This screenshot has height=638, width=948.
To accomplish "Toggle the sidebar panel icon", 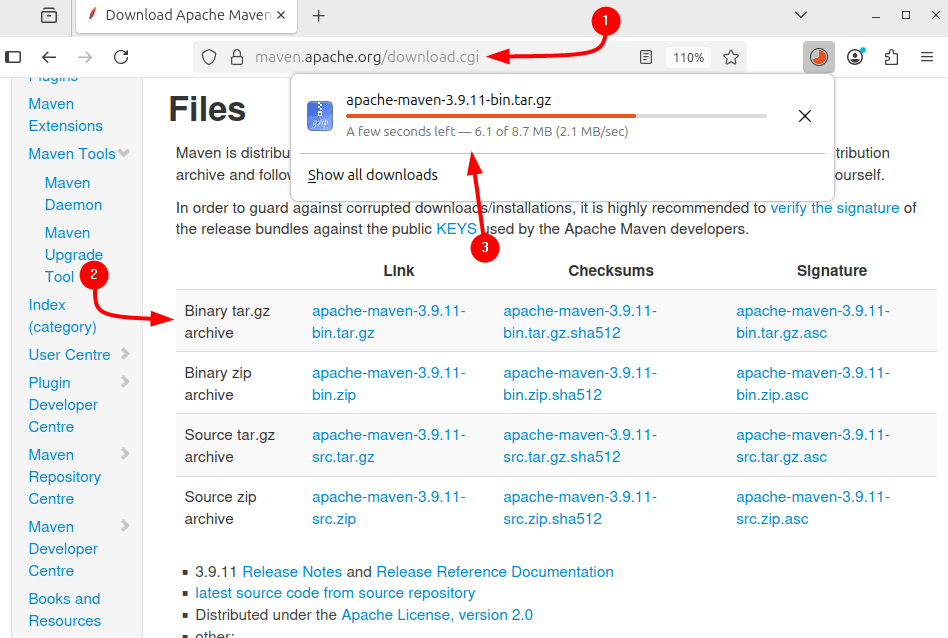I will [13, 57].
